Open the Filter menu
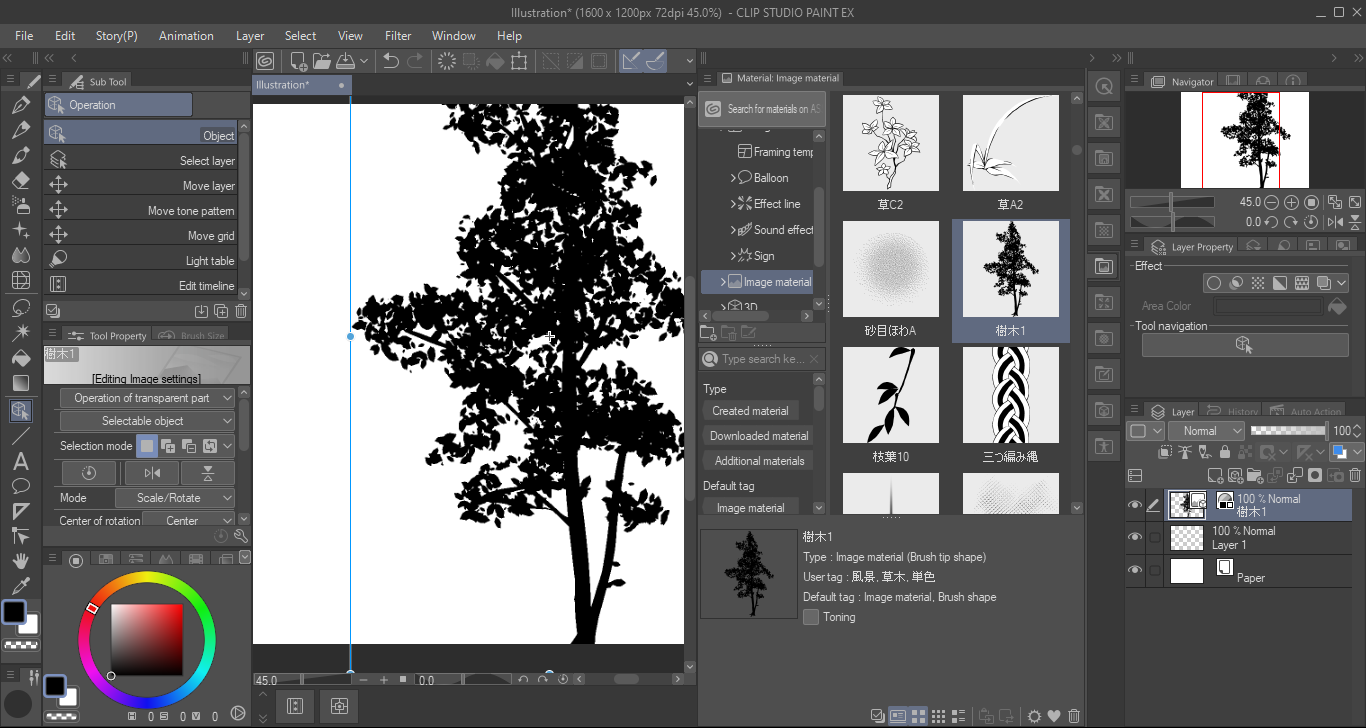This screenshot has height=728, width=1366. (397, 35)
